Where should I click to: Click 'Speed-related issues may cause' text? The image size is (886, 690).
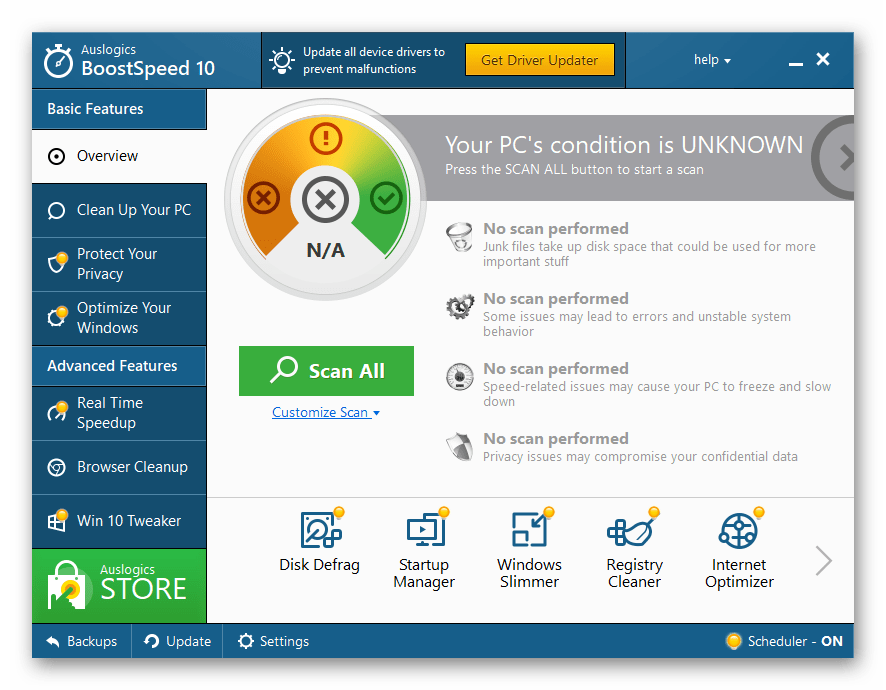(x=657, y=394)
